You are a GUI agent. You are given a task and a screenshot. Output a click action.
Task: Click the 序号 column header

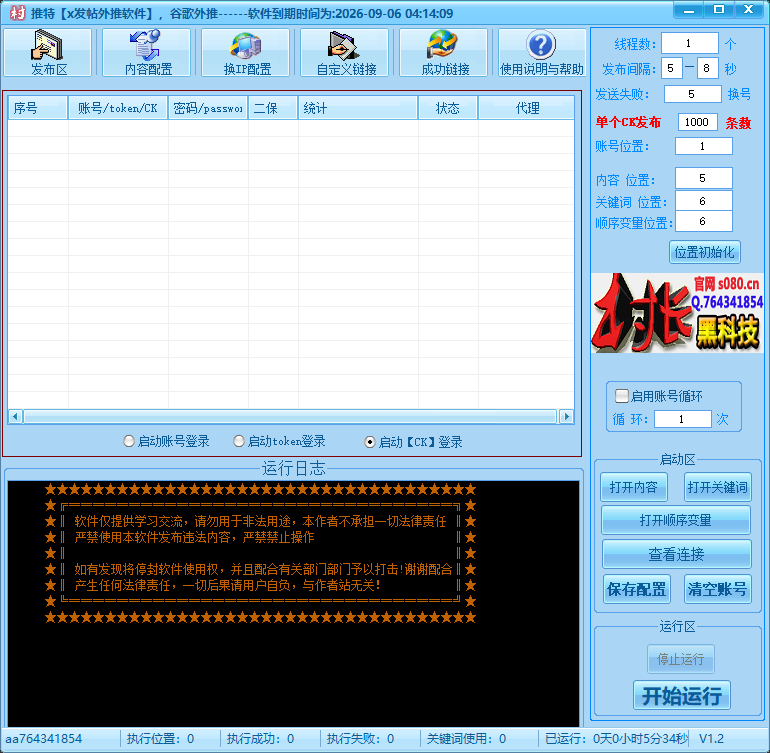(x=38, y=108)
